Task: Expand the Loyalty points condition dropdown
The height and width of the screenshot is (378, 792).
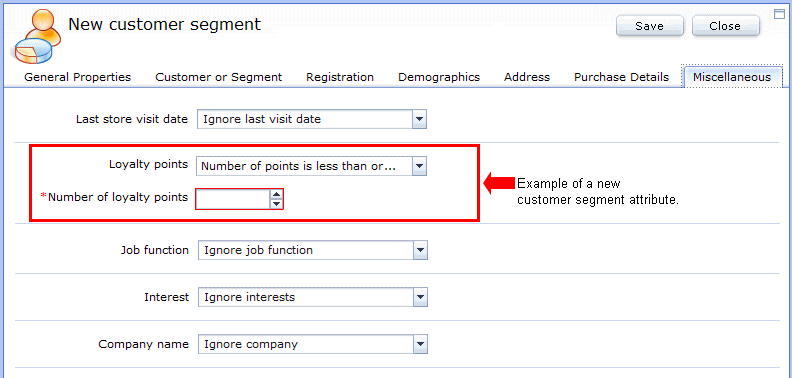Action: pyautogui.click(x=419, y=166)
